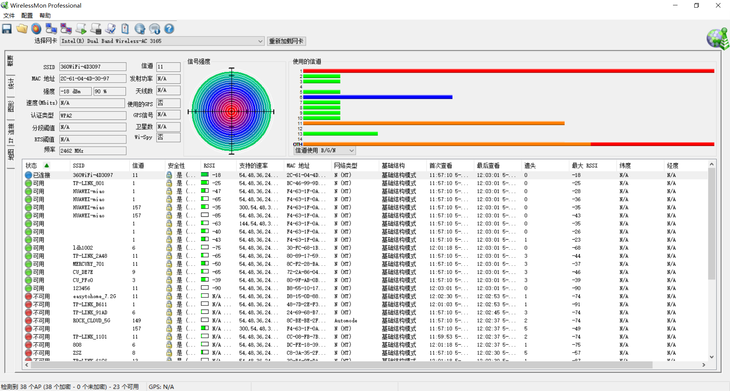This screenshot has height=391, width=730.
Task: Click the Automode cell in 网络类型 column
Action: [345, 321]
